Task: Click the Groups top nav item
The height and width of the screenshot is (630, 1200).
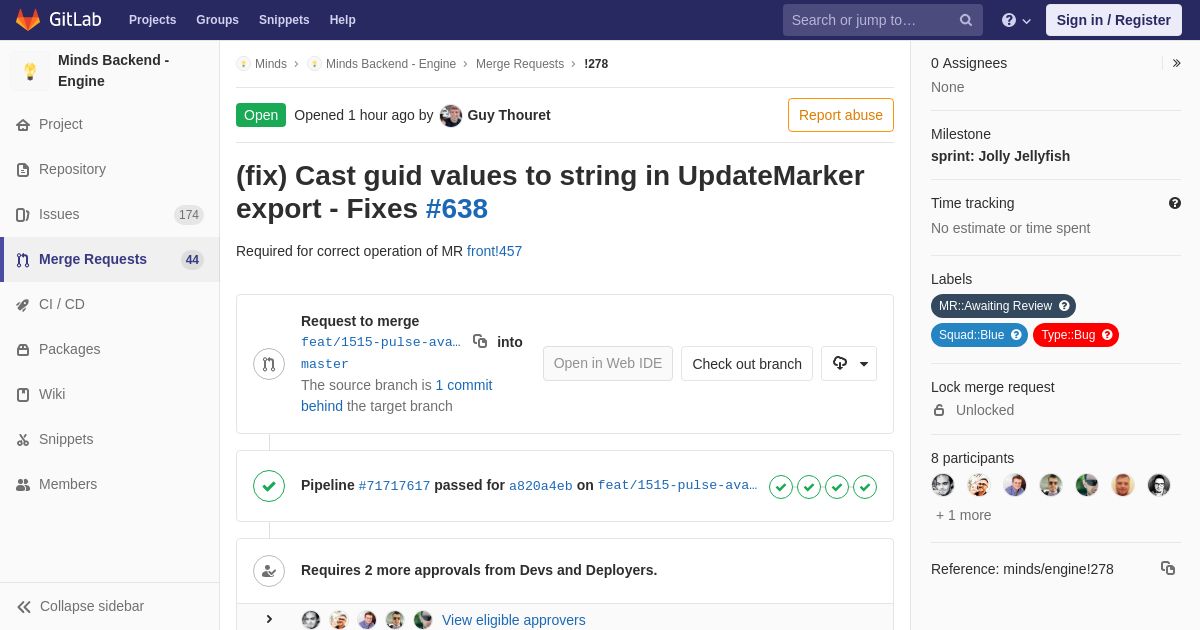Action: pos(217,20)
